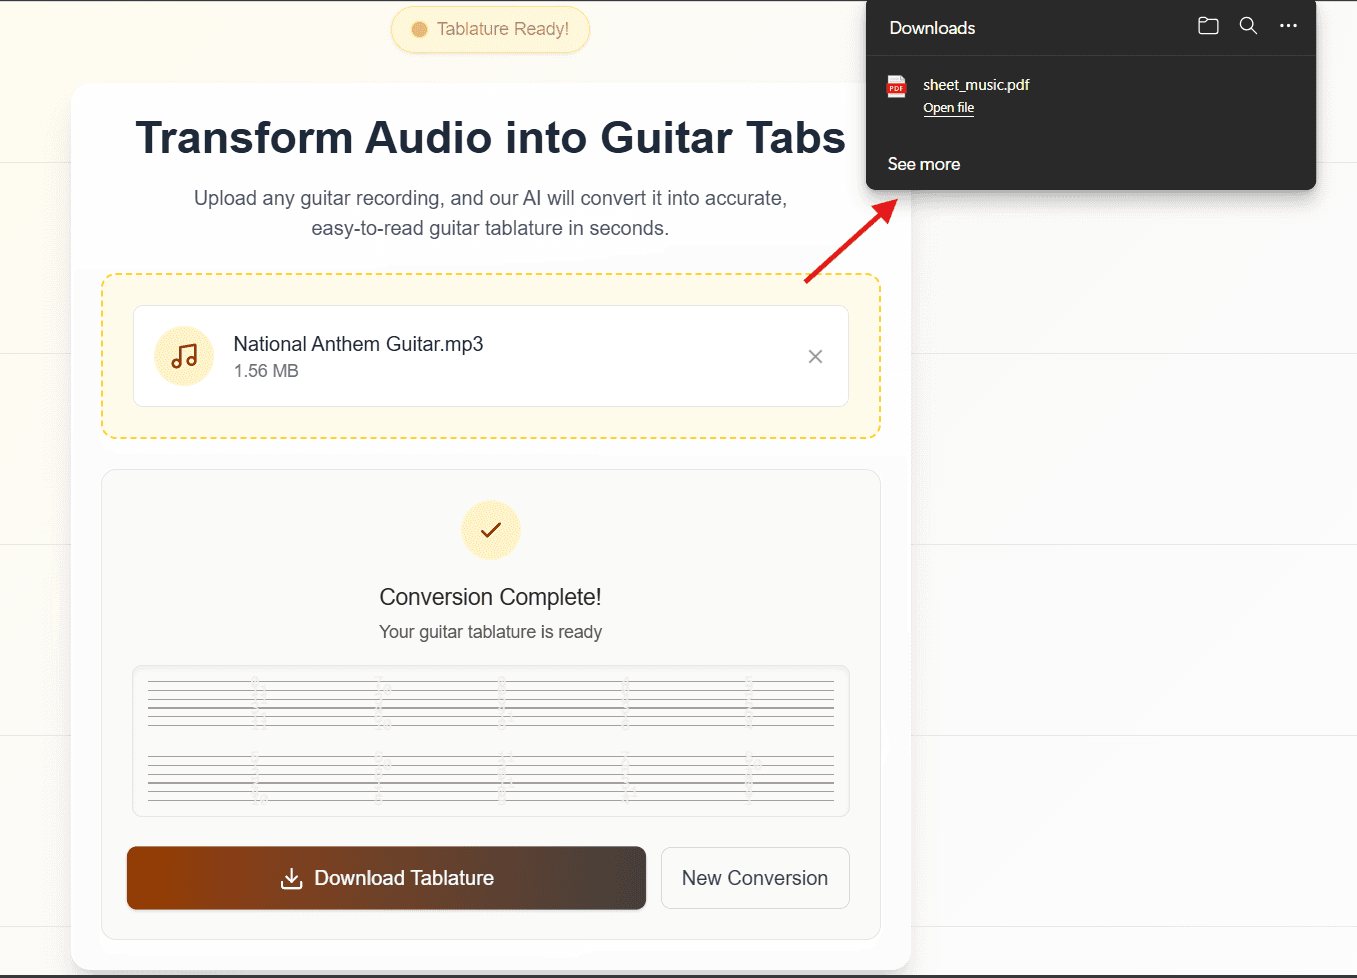Open the downloads folder icon
Image resolution: width=1357 pixels, height=978 pixels.
tap(1208, 26)
